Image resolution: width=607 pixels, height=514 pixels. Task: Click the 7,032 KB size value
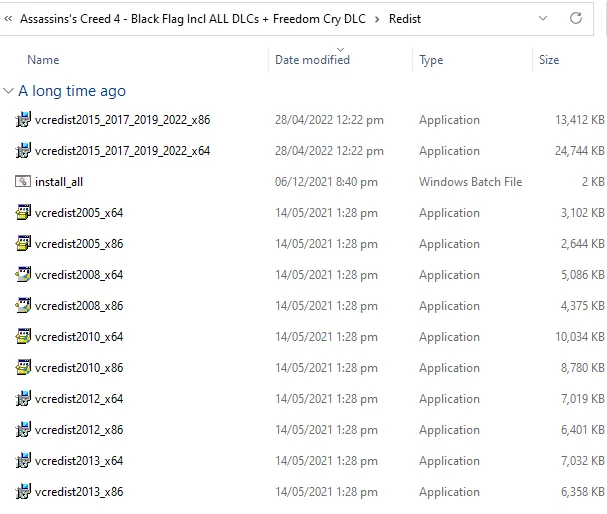(583, 461)
